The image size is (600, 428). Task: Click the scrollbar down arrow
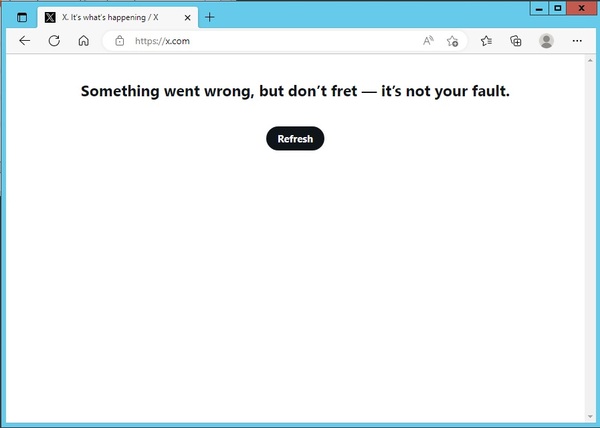590,417
